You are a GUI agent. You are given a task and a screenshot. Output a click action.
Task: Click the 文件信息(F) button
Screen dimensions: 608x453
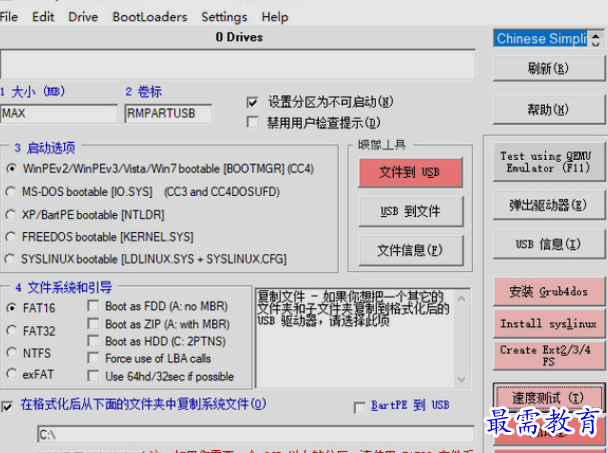tap(411, 250)
